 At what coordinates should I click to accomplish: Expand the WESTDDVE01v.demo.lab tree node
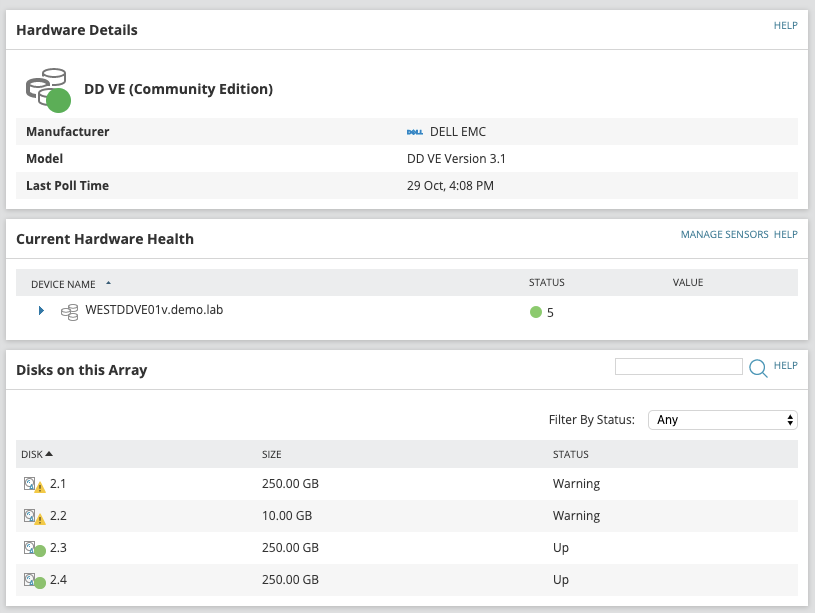[41, 311]
